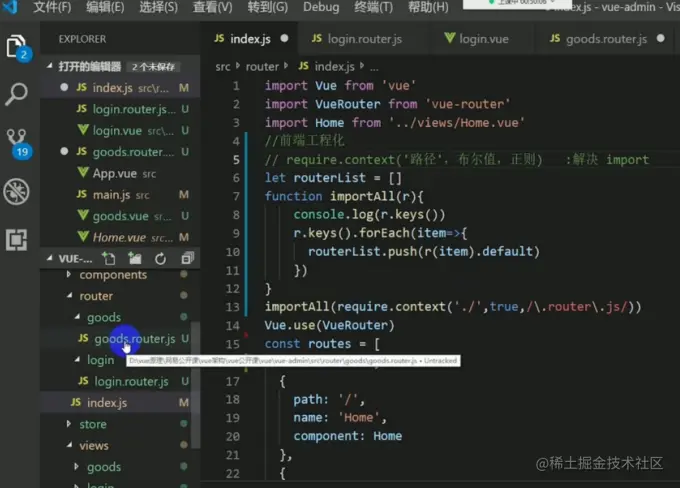Collapse the 打开的编辑器 section

(50, 66)
